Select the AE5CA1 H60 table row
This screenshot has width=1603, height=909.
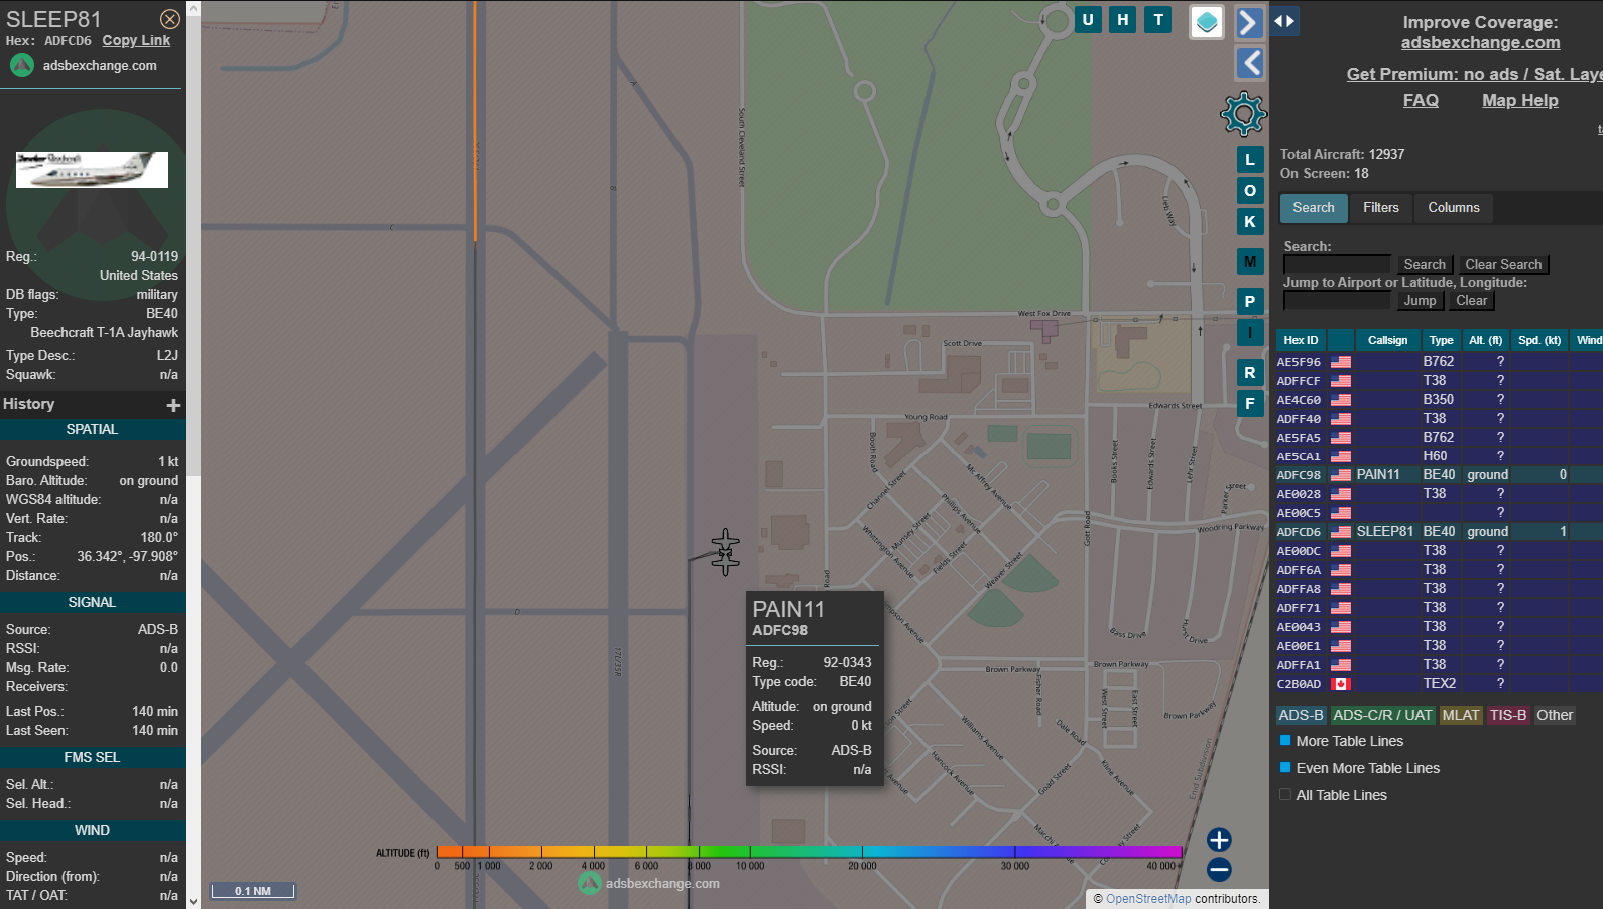click(x=1439, y=456)
